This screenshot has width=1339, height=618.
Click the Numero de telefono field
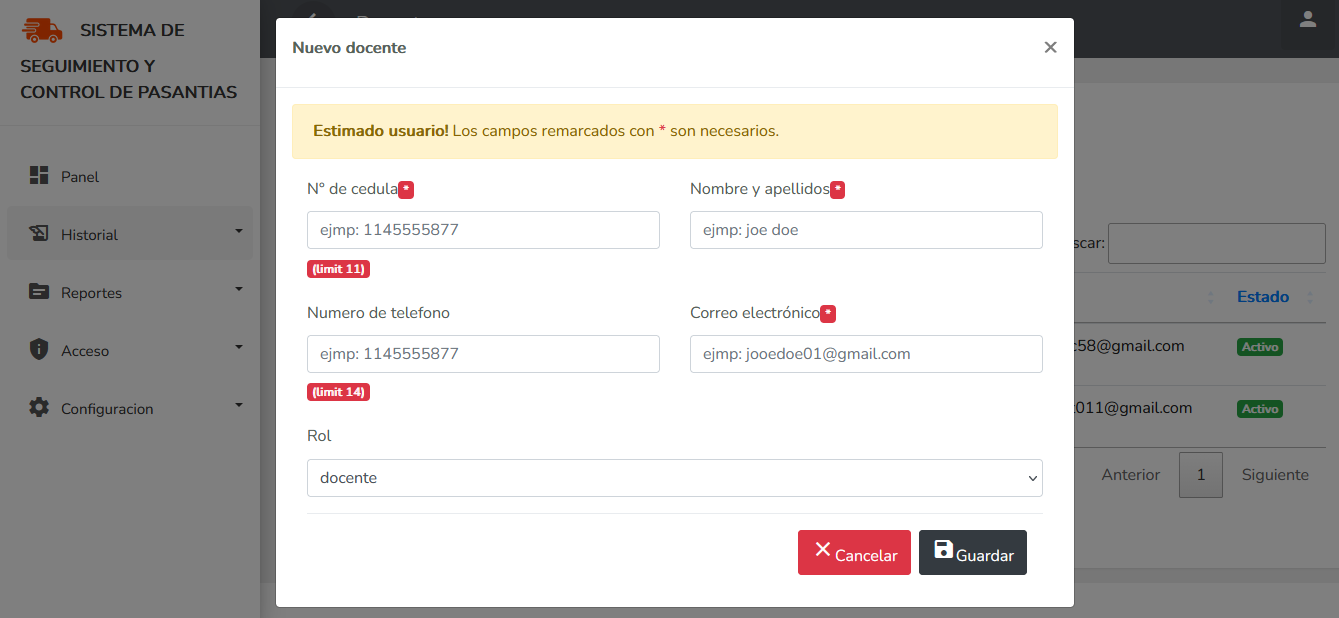click(x=483, y=354)
